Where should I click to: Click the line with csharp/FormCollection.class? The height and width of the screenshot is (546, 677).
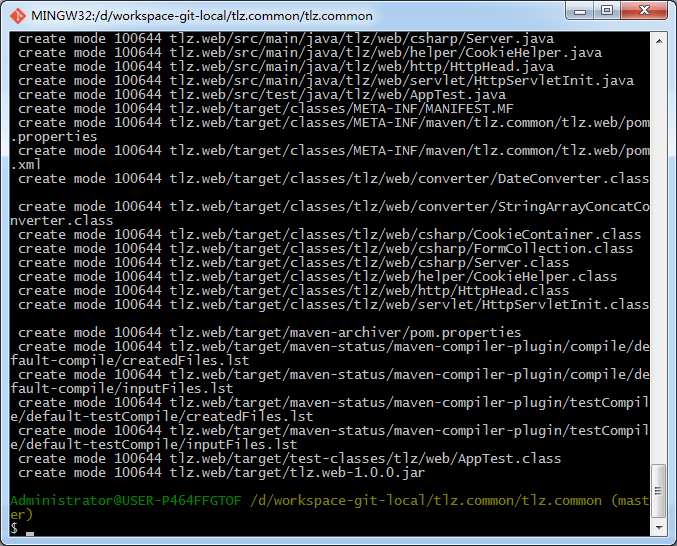point(326,249)
